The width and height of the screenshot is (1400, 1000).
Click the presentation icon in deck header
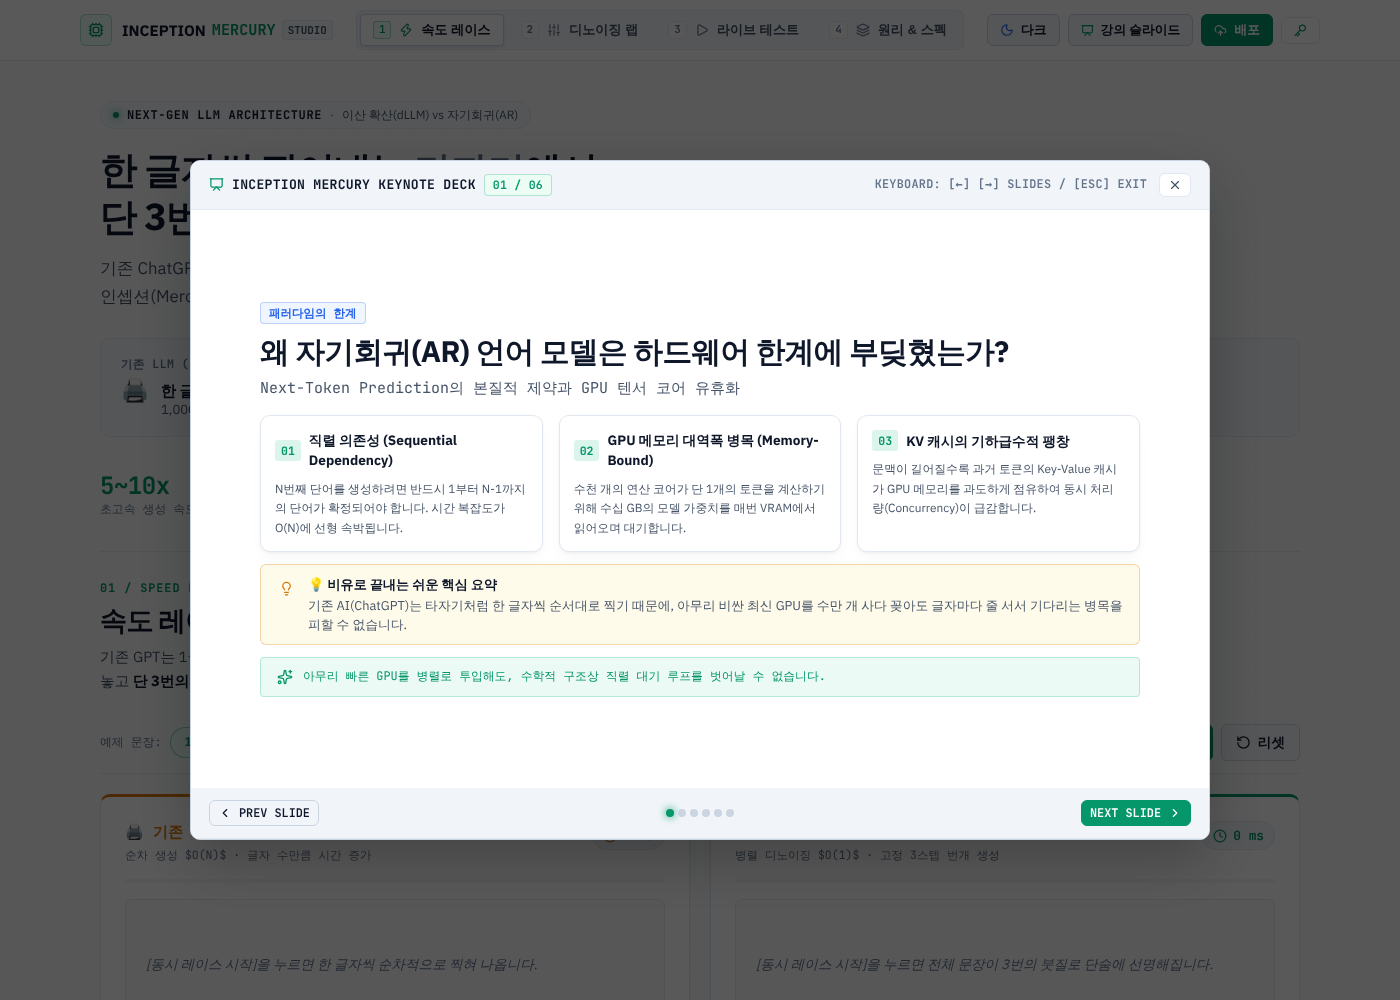point(216,185)
